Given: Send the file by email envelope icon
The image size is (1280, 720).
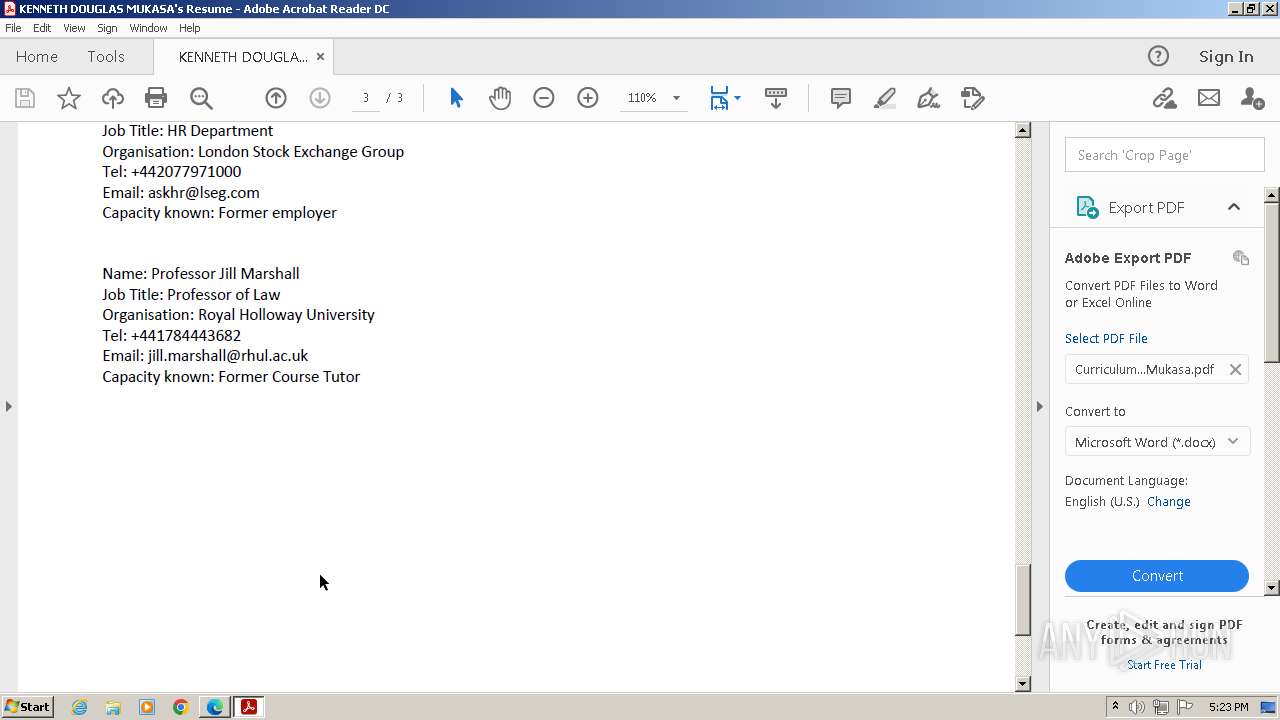Looking at the screenshot, I should [1209, 98].
